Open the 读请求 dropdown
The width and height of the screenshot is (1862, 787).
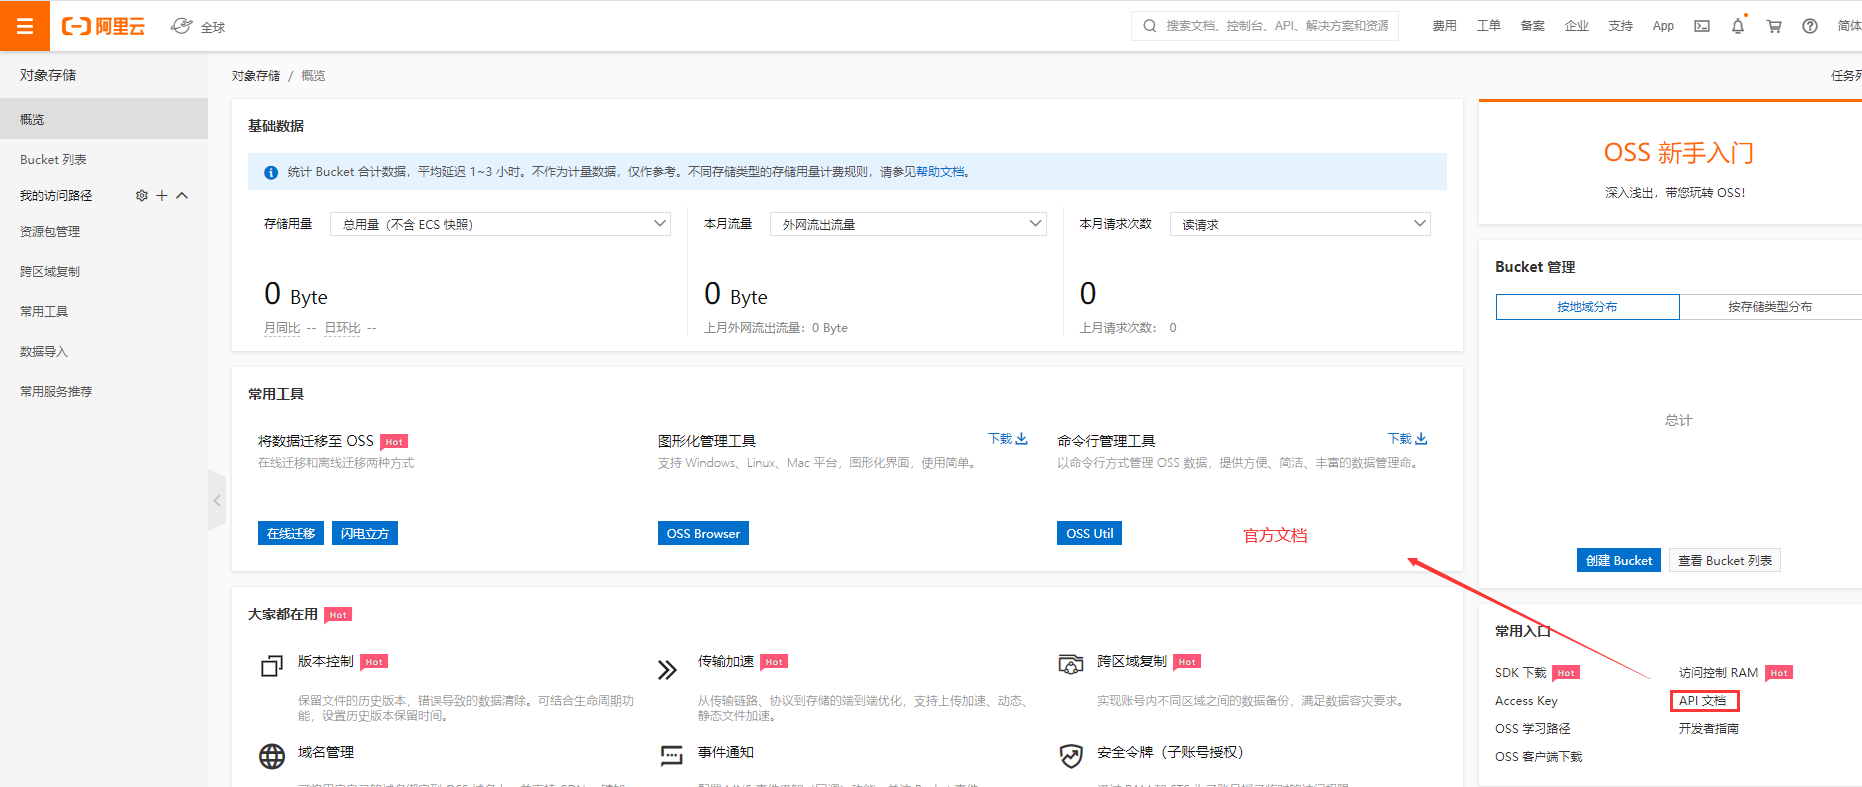1300,224
